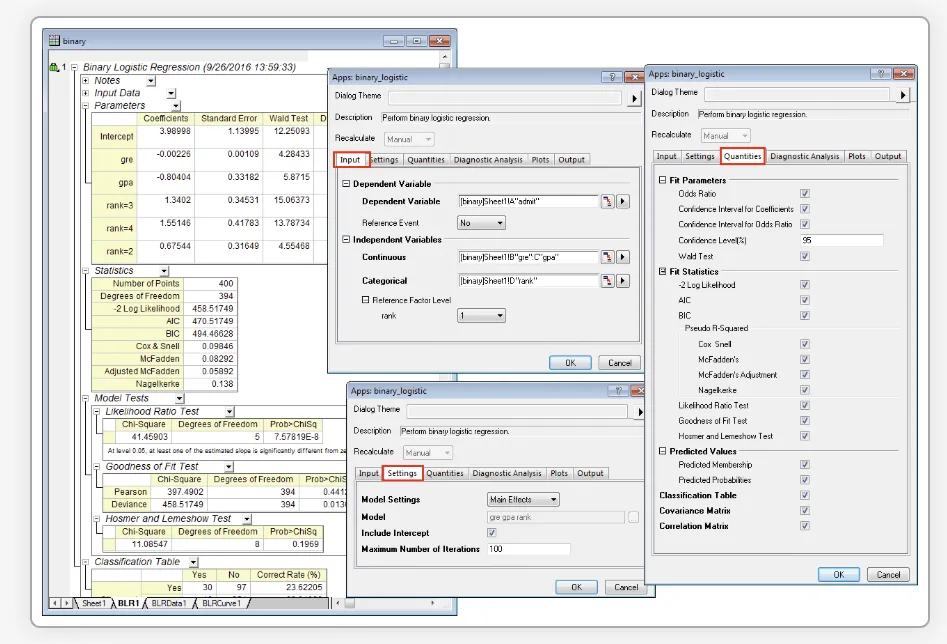This screenshot has width=947, height=644.
Task: Click Cancel in Settings dialog
Action: coord(626,587)
